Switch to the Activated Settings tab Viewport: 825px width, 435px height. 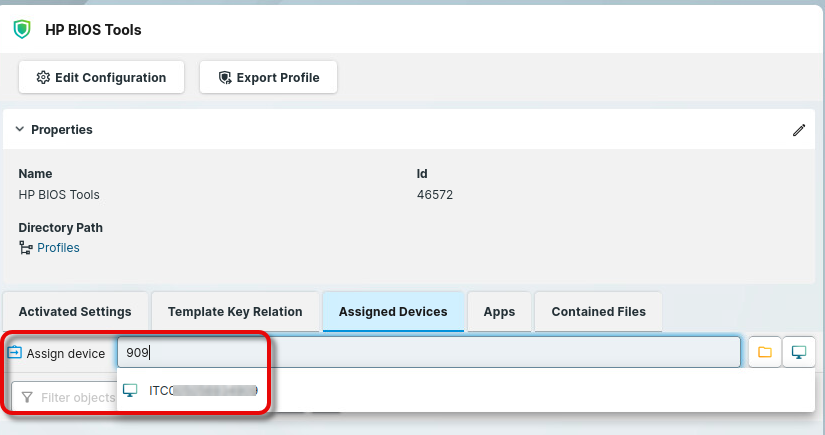[x=75, y=311]
